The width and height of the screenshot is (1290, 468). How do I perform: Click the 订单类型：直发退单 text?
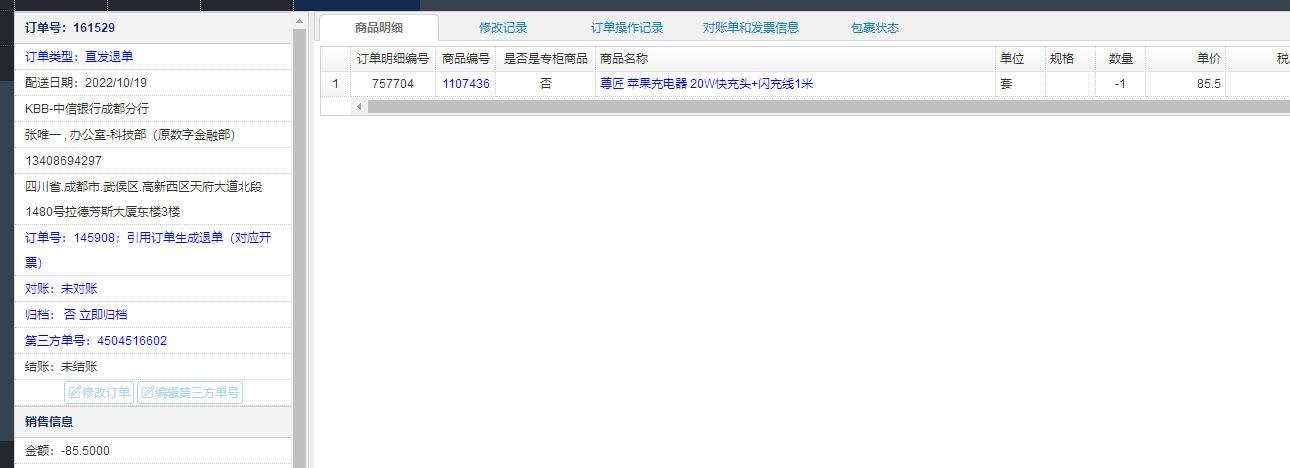point(79,57)
